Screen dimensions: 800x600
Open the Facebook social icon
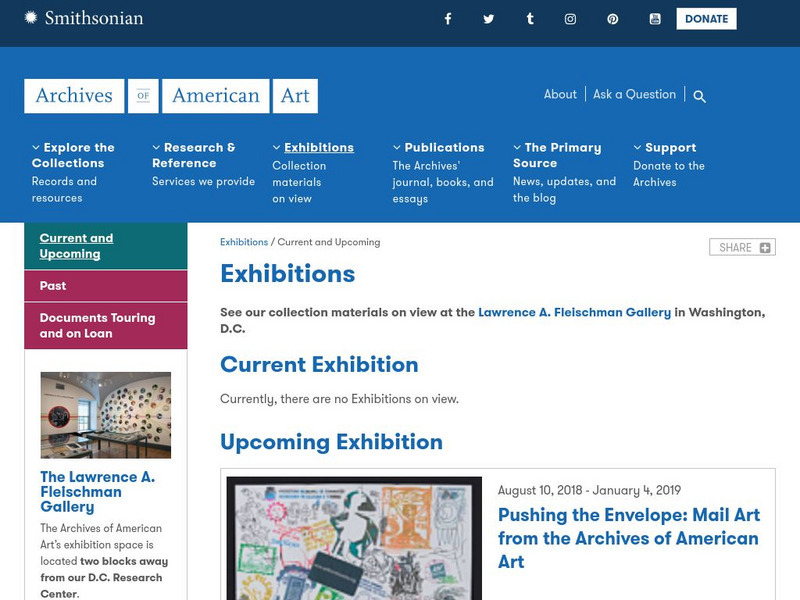pos(448,18)
